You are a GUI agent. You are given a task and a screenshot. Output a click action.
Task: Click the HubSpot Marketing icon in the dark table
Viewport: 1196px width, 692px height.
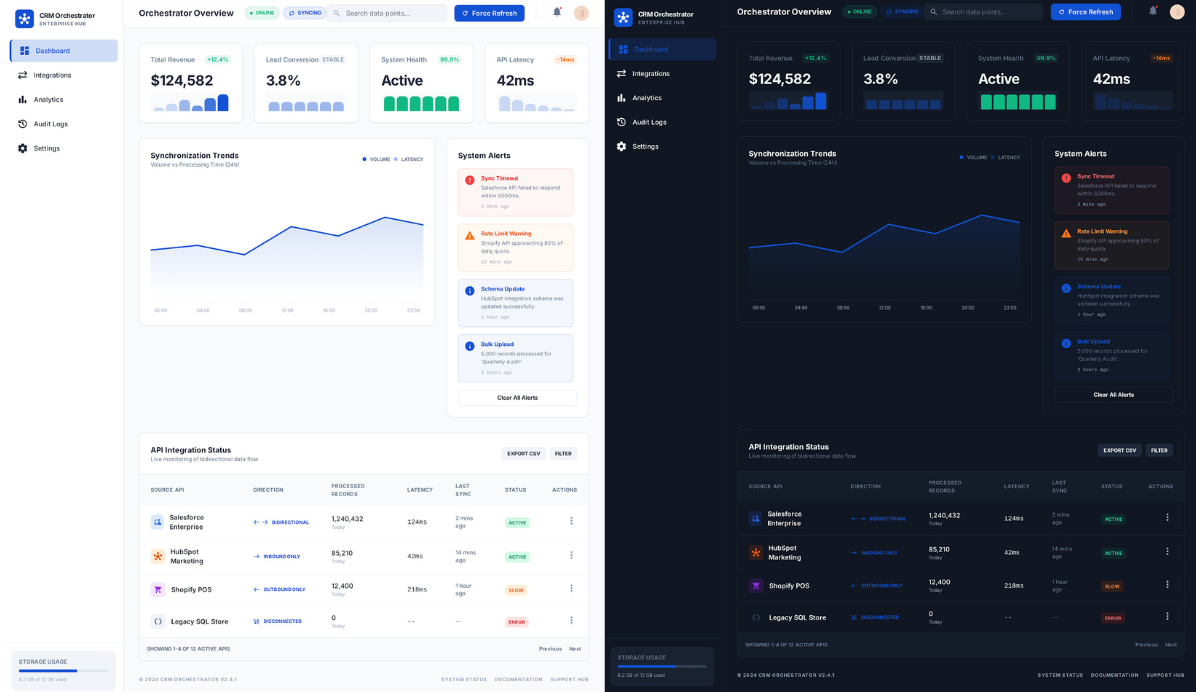pos(756,552)
